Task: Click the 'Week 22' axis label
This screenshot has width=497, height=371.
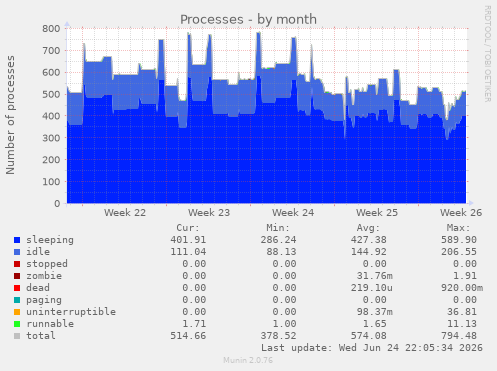Action: (x=125, y=213)
